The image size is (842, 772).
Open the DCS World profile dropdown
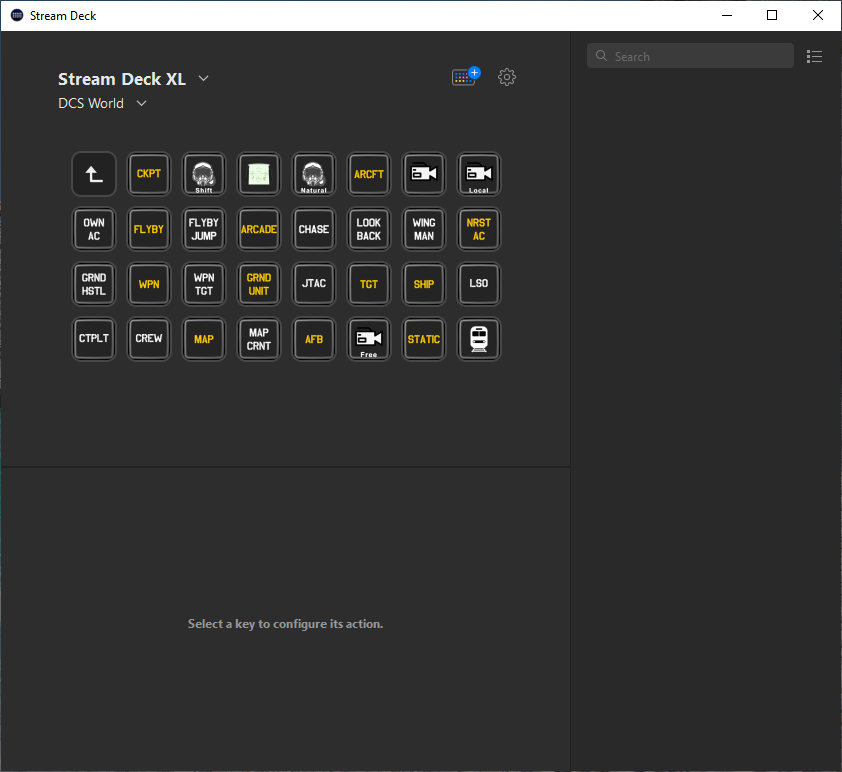coord(141,103)
